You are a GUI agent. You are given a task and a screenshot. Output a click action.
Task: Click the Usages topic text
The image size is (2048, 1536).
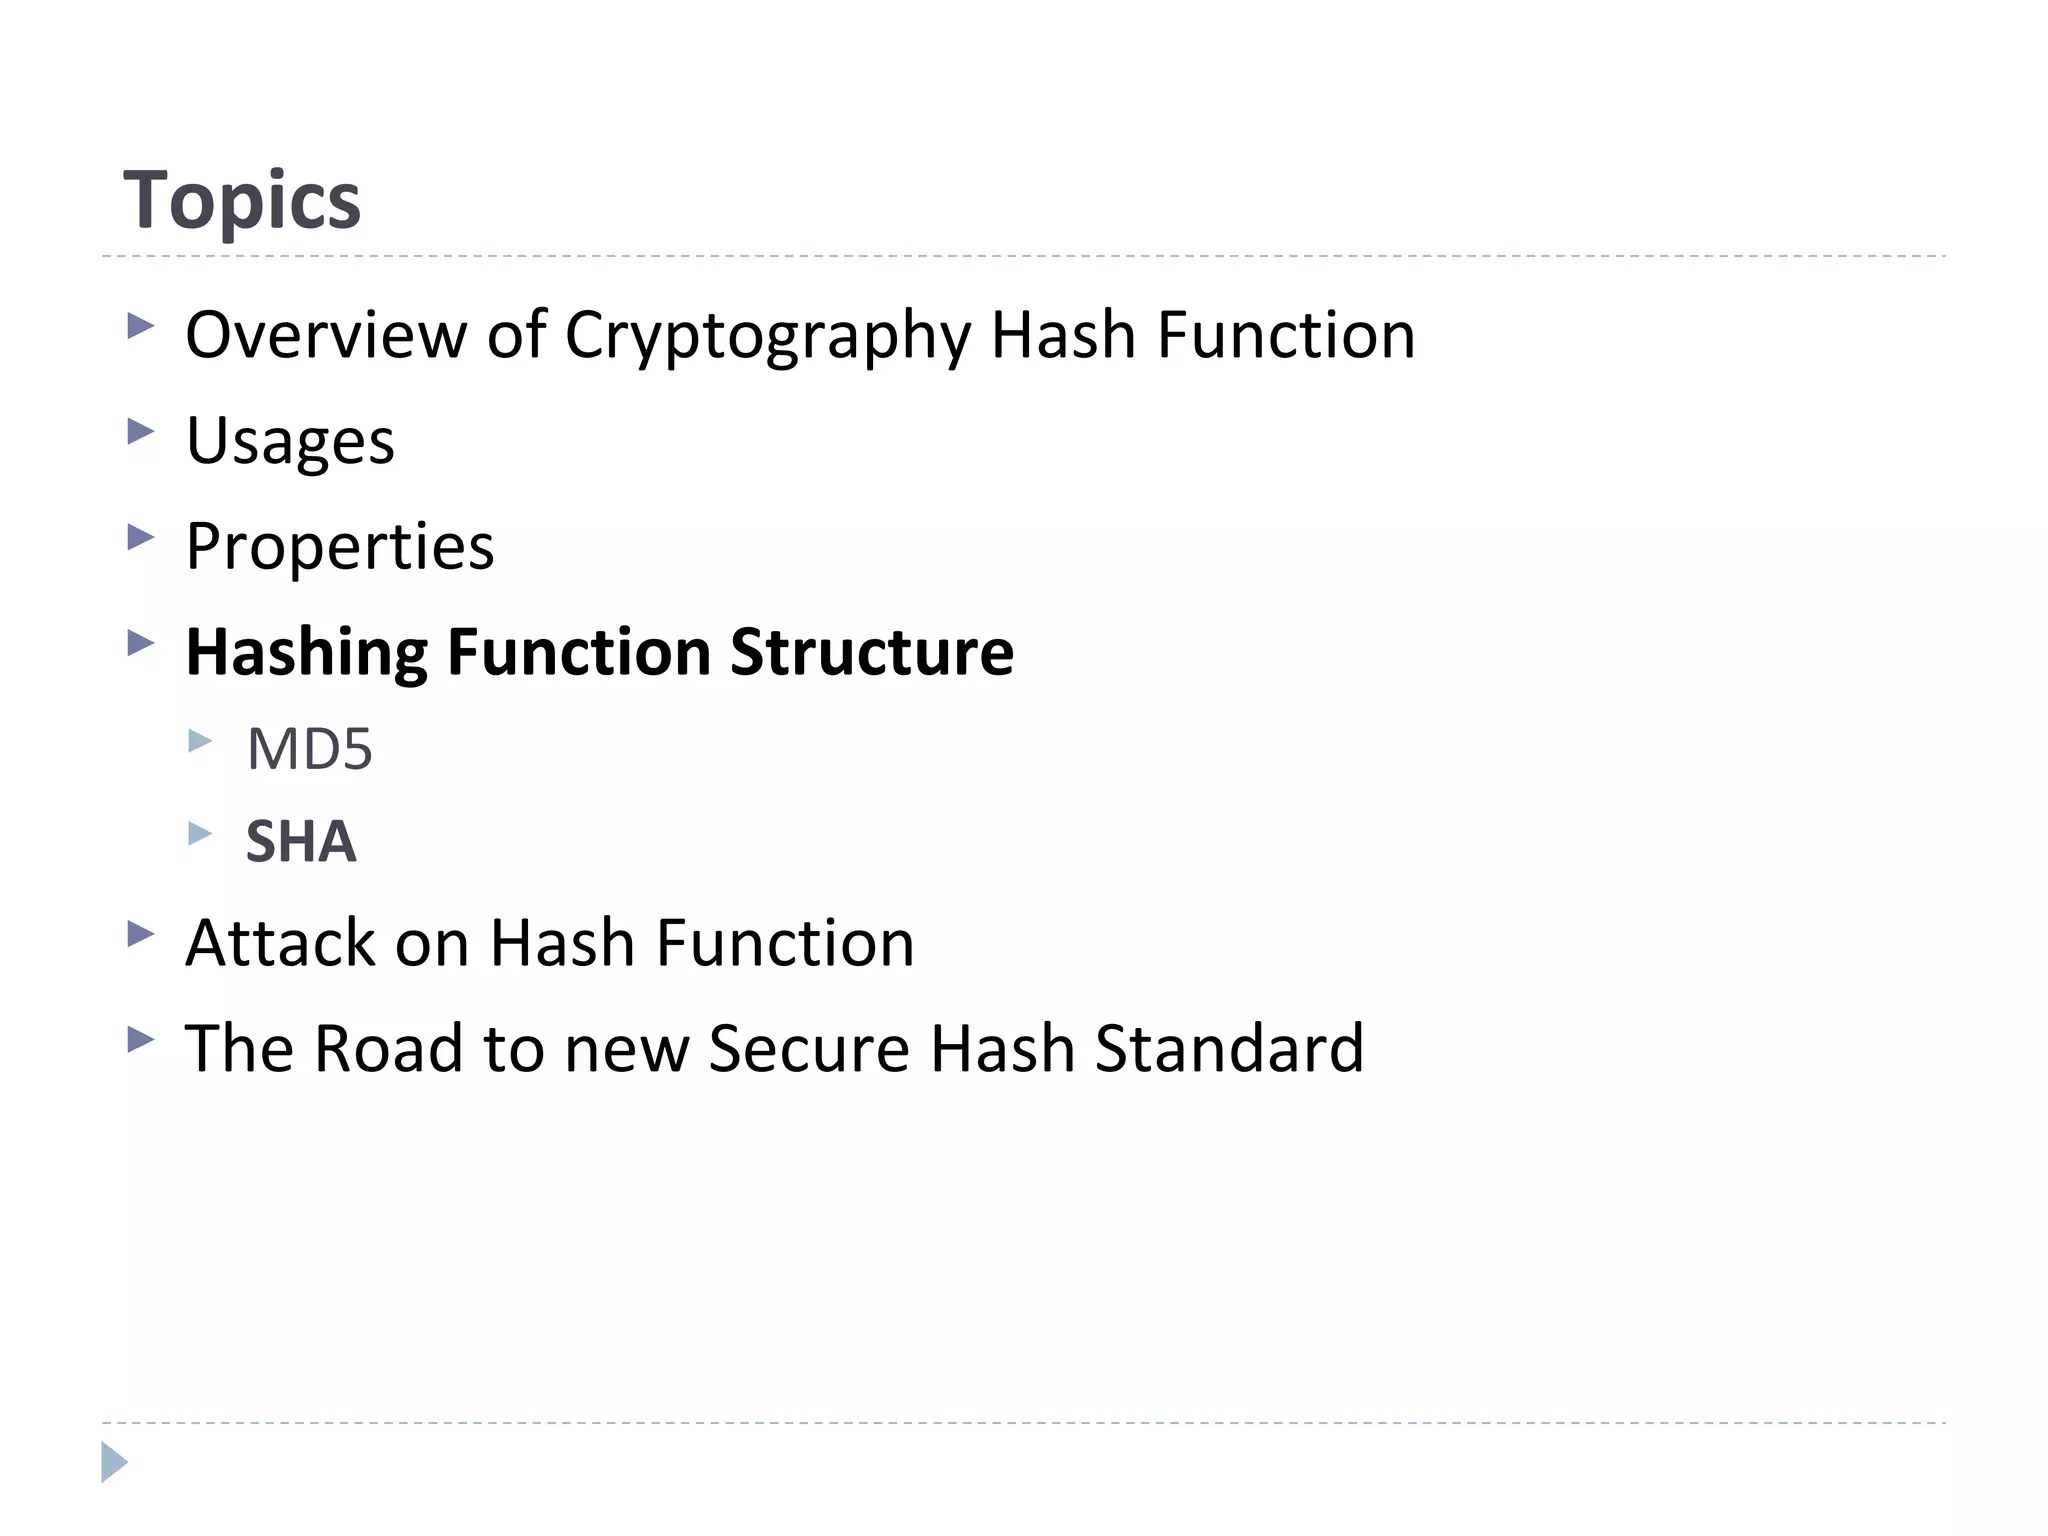point(290,440)
